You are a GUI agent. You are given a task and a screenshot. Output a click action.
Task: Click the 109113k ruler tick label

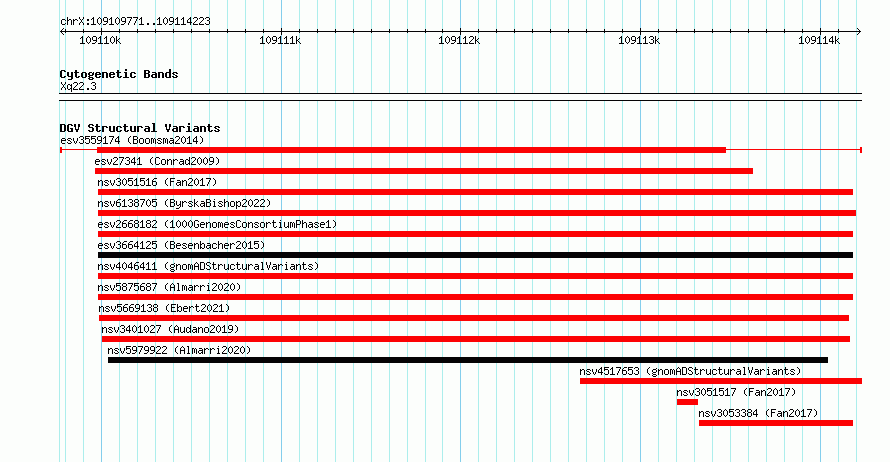tap(639, 40)
